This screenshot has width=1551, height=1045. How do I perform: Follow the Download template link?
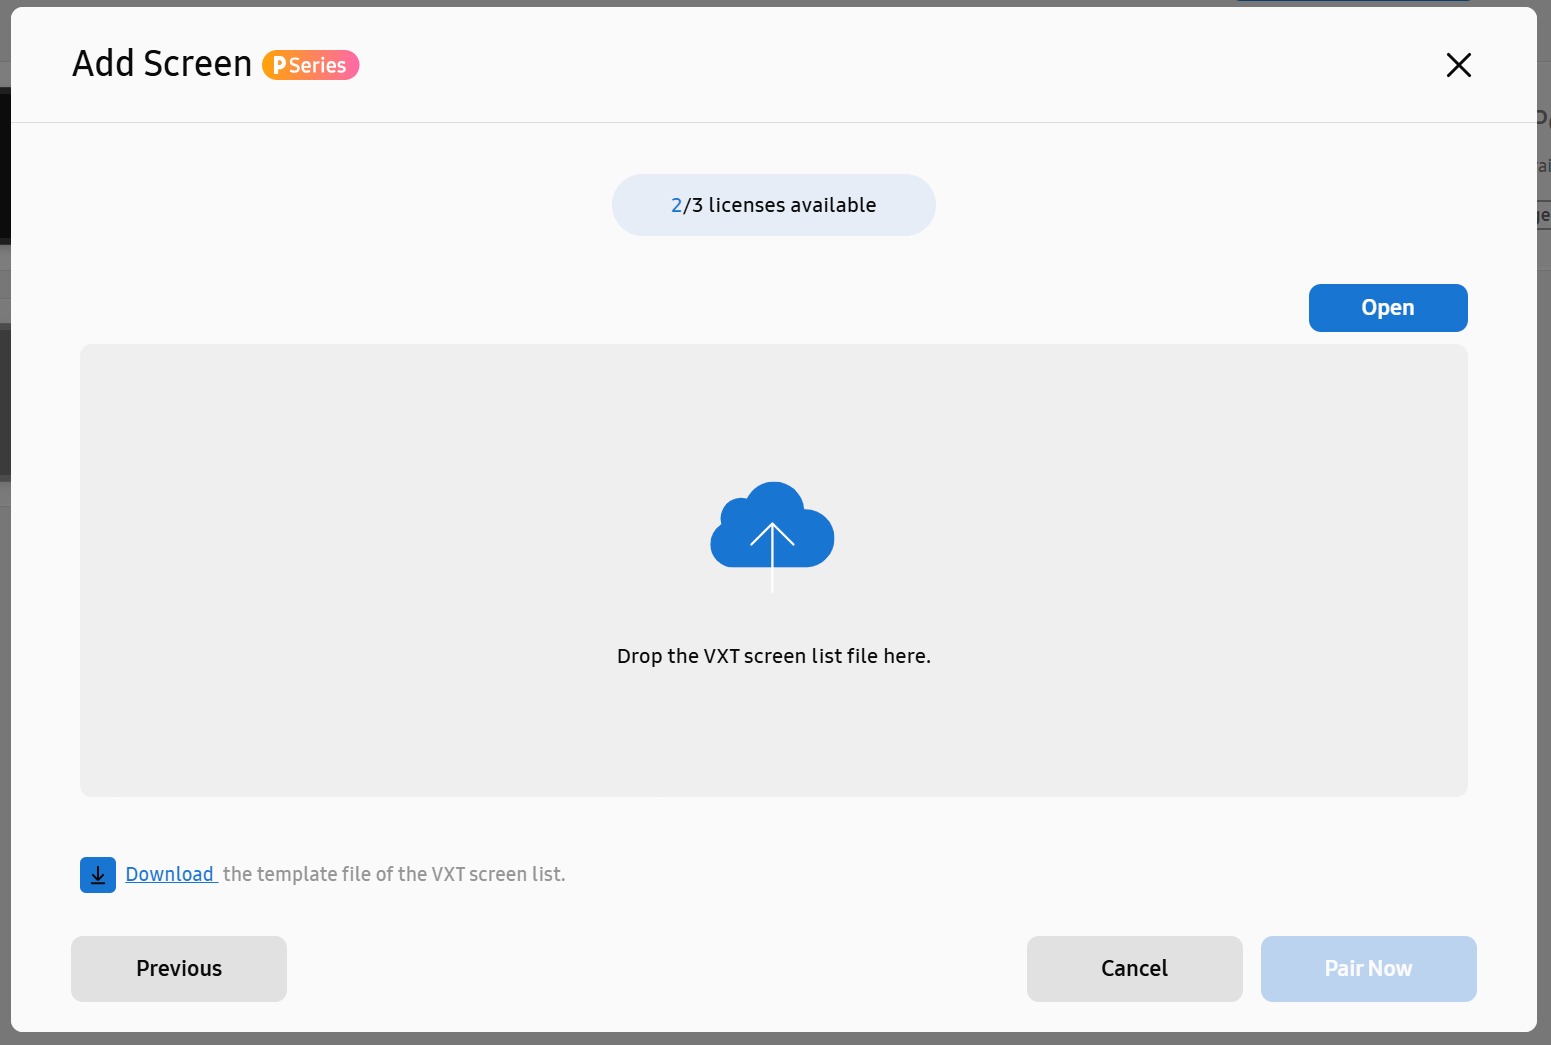(170, 874)
